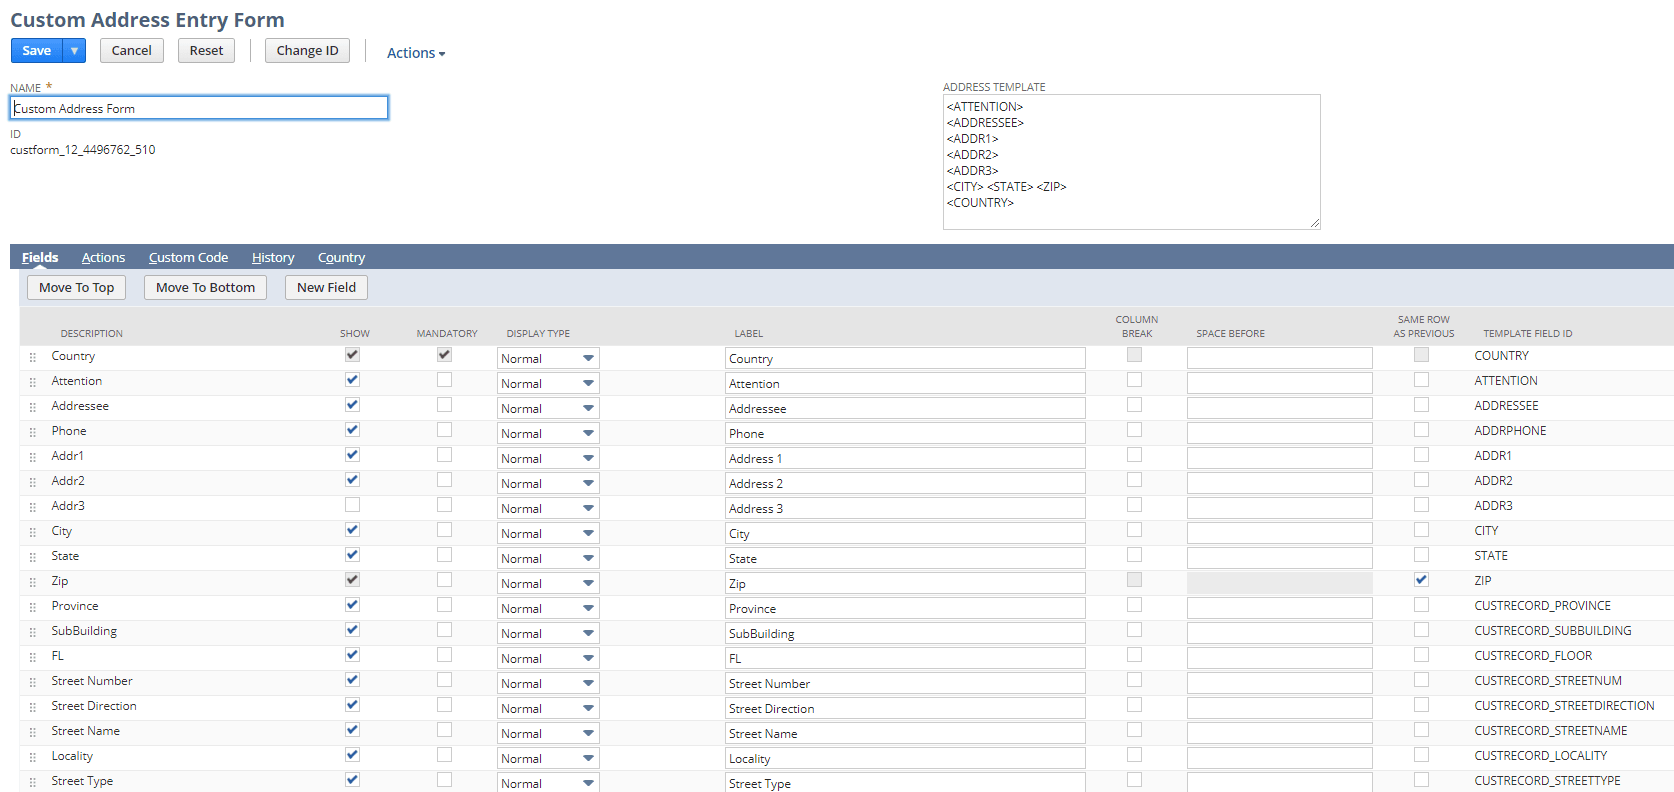Viewport: 1674px width, 792px height.
Task: Edit the label field containing SubBuilding
Action: pos(905,633)
